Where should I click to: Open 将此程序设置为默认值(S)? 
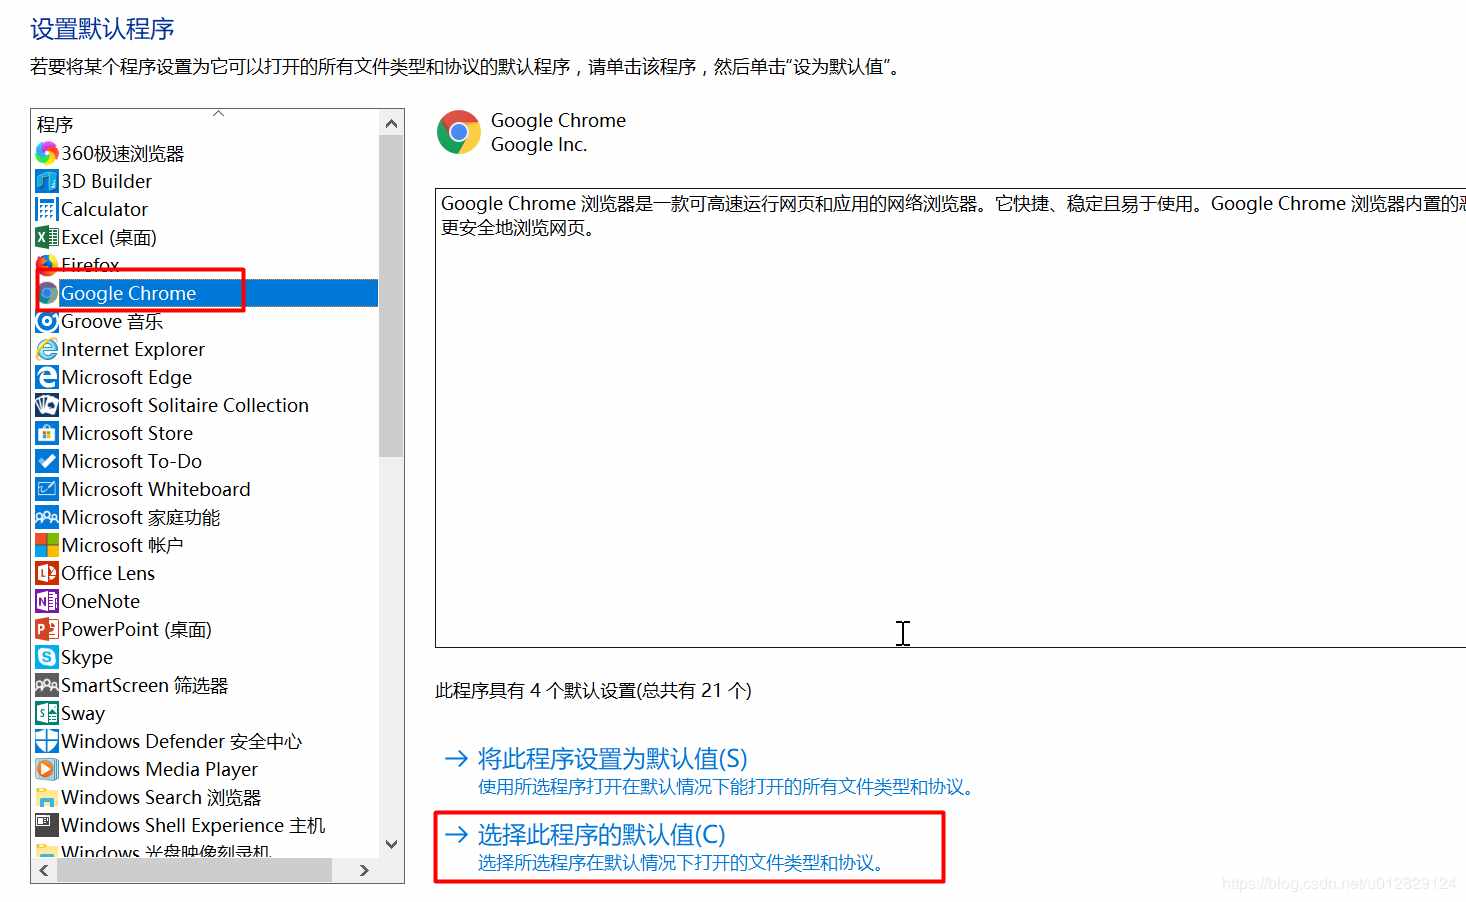tap(613, 758)
